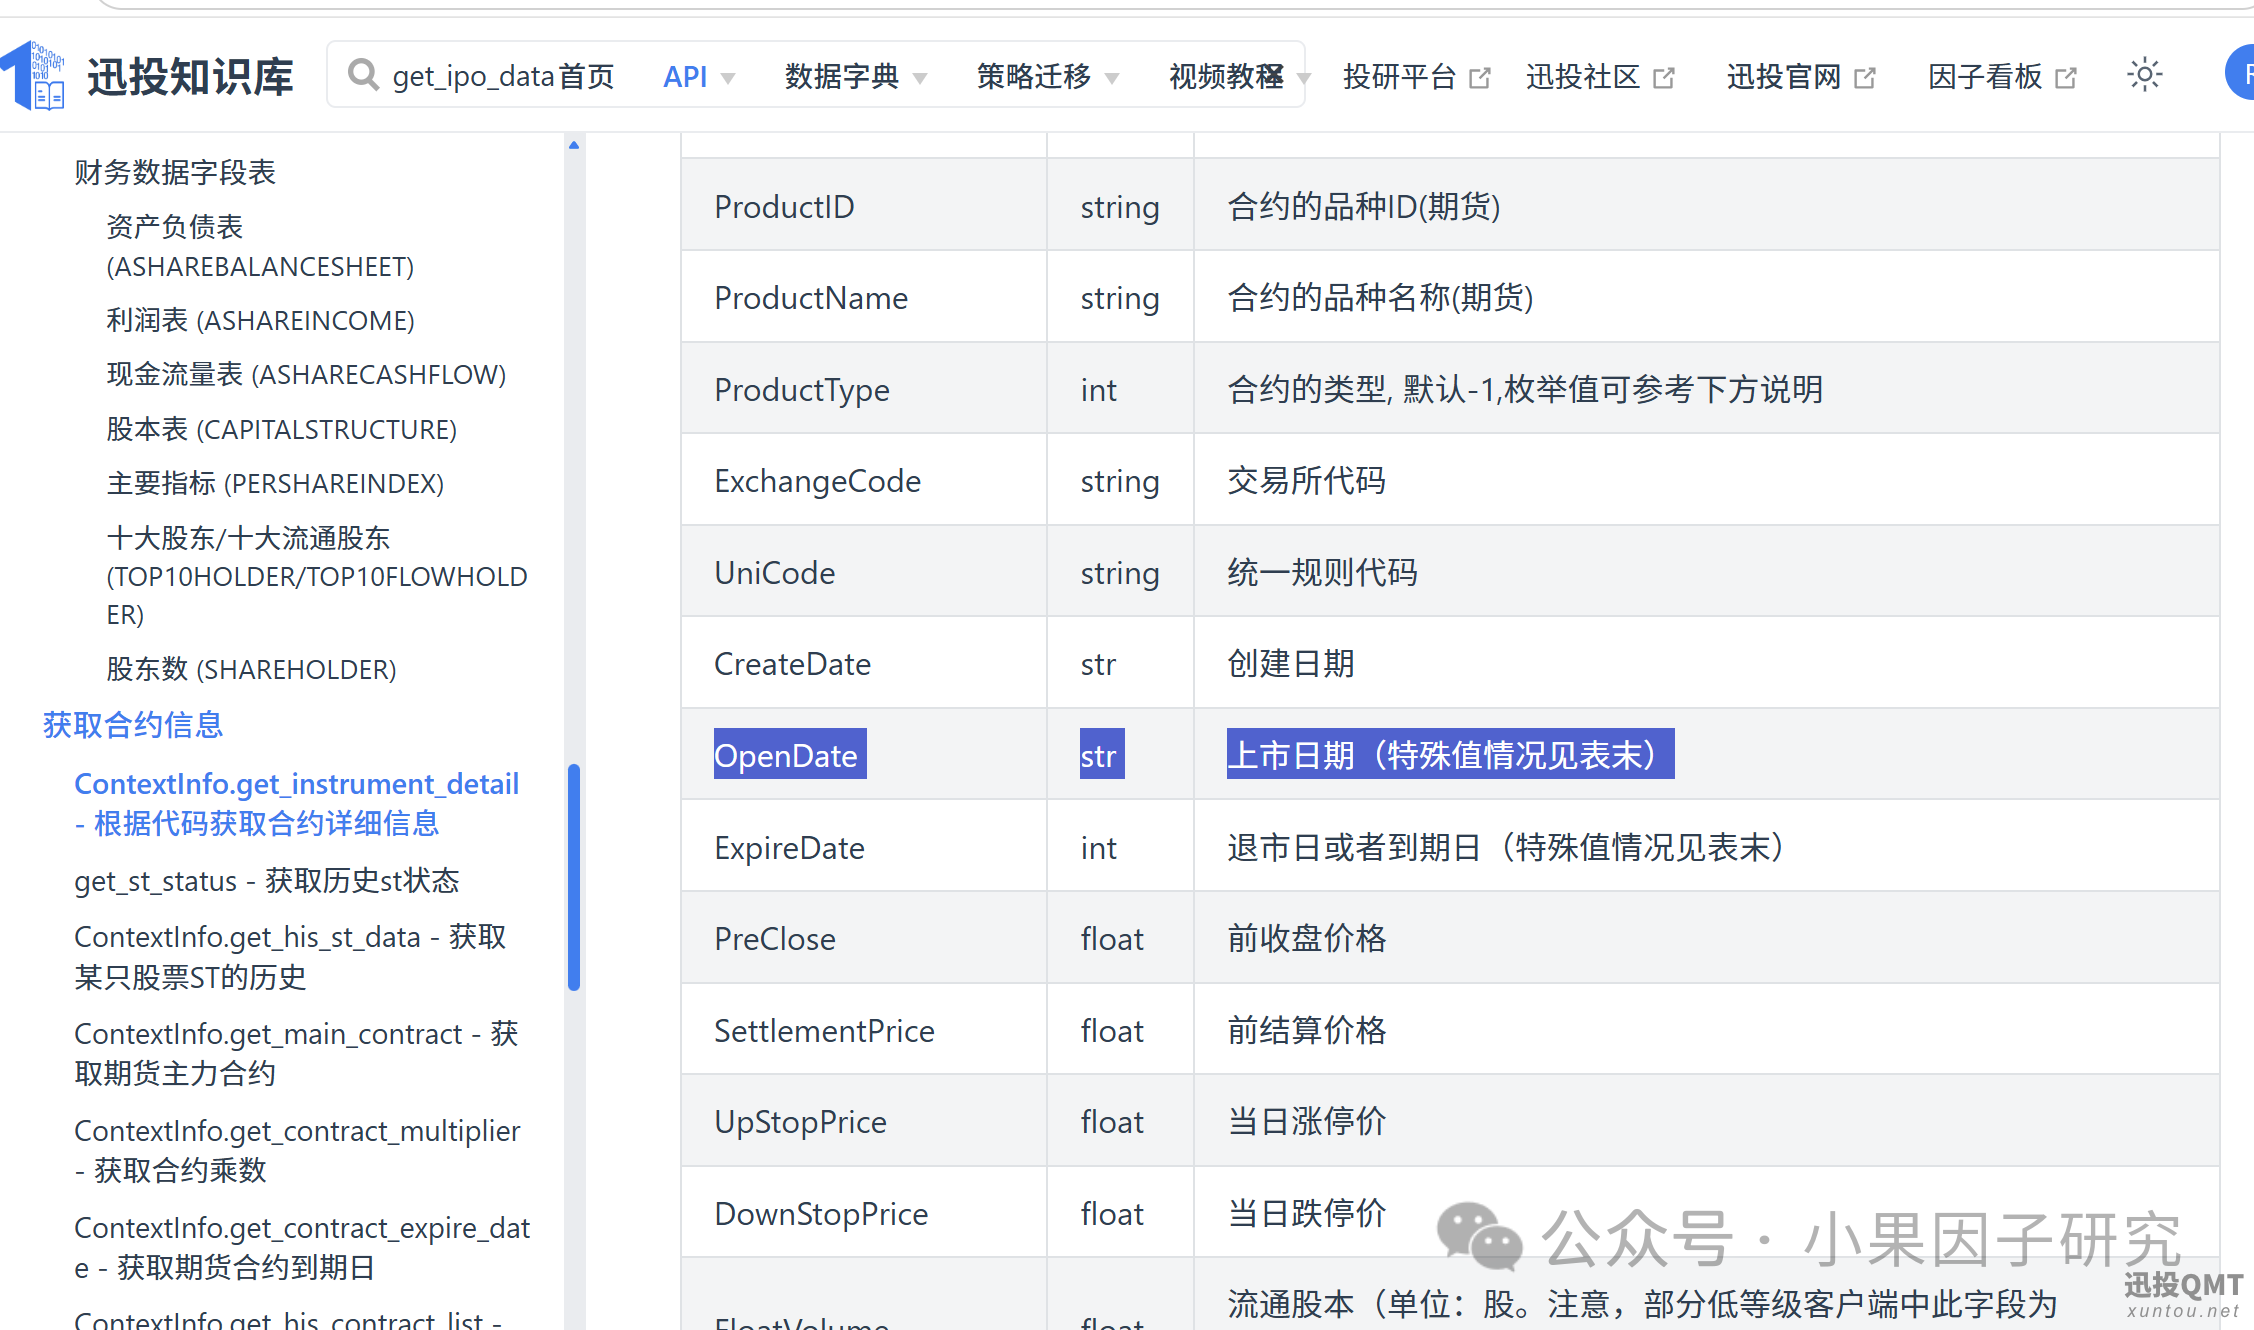Viewport: 2254px width, 1330px height.
Task: Click the sidebar scroll up arrow
Action: (x=574, y=145)
